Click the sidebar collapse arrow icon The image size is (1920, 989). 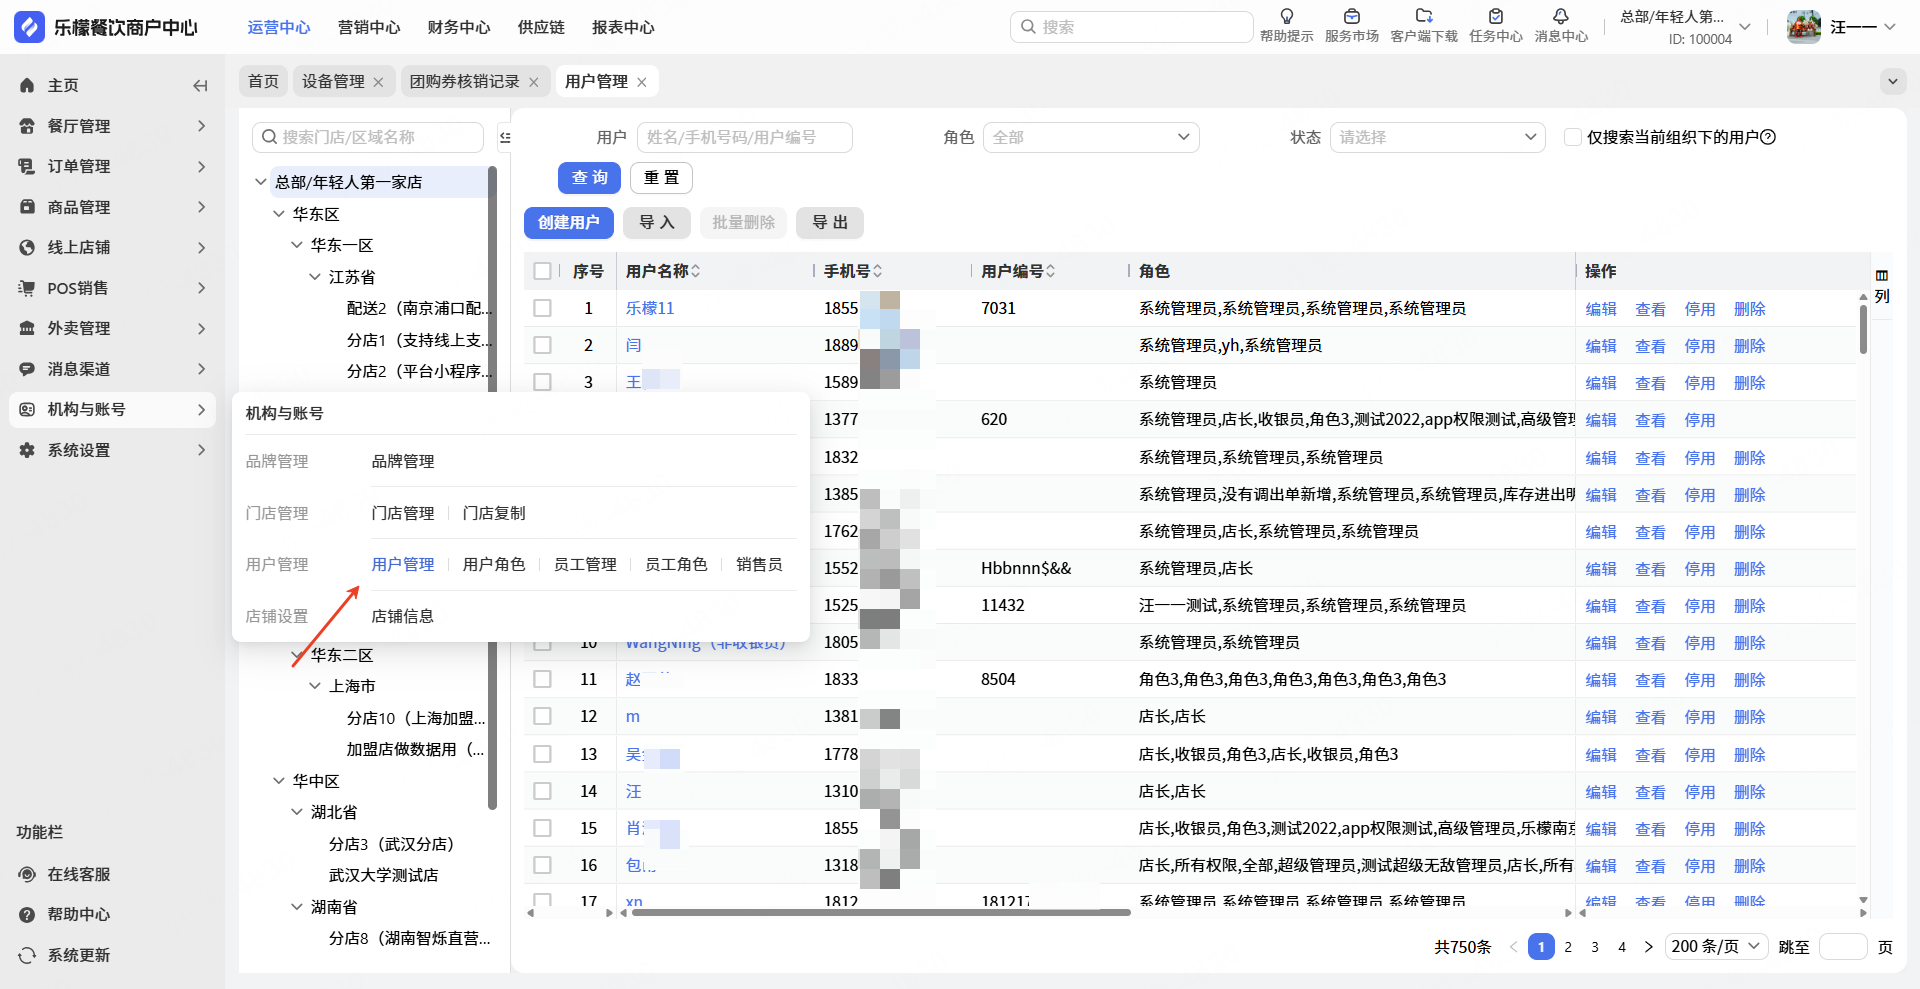(x=200, y=85)
